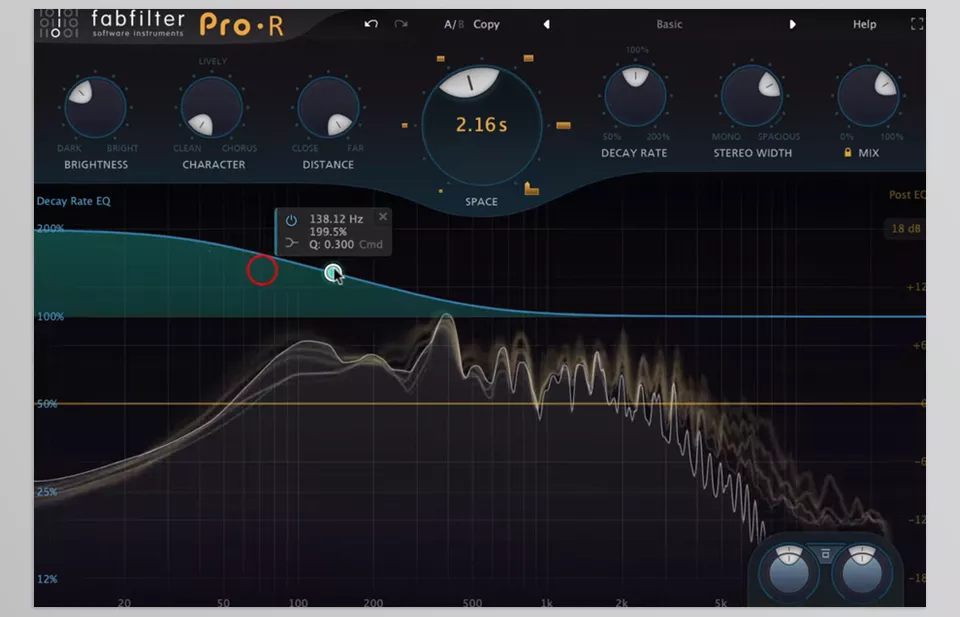Screen dimensions: 960x617
Task: Click the Q: 0.300 value
Action: (x=331, y=244)
